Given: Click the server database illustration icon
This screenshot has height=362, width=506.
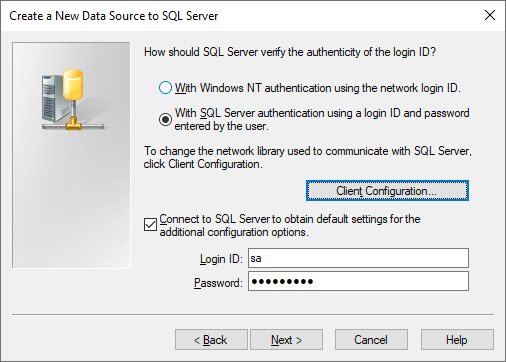Looking at the screenshot, I should click(x=72, y=100).
